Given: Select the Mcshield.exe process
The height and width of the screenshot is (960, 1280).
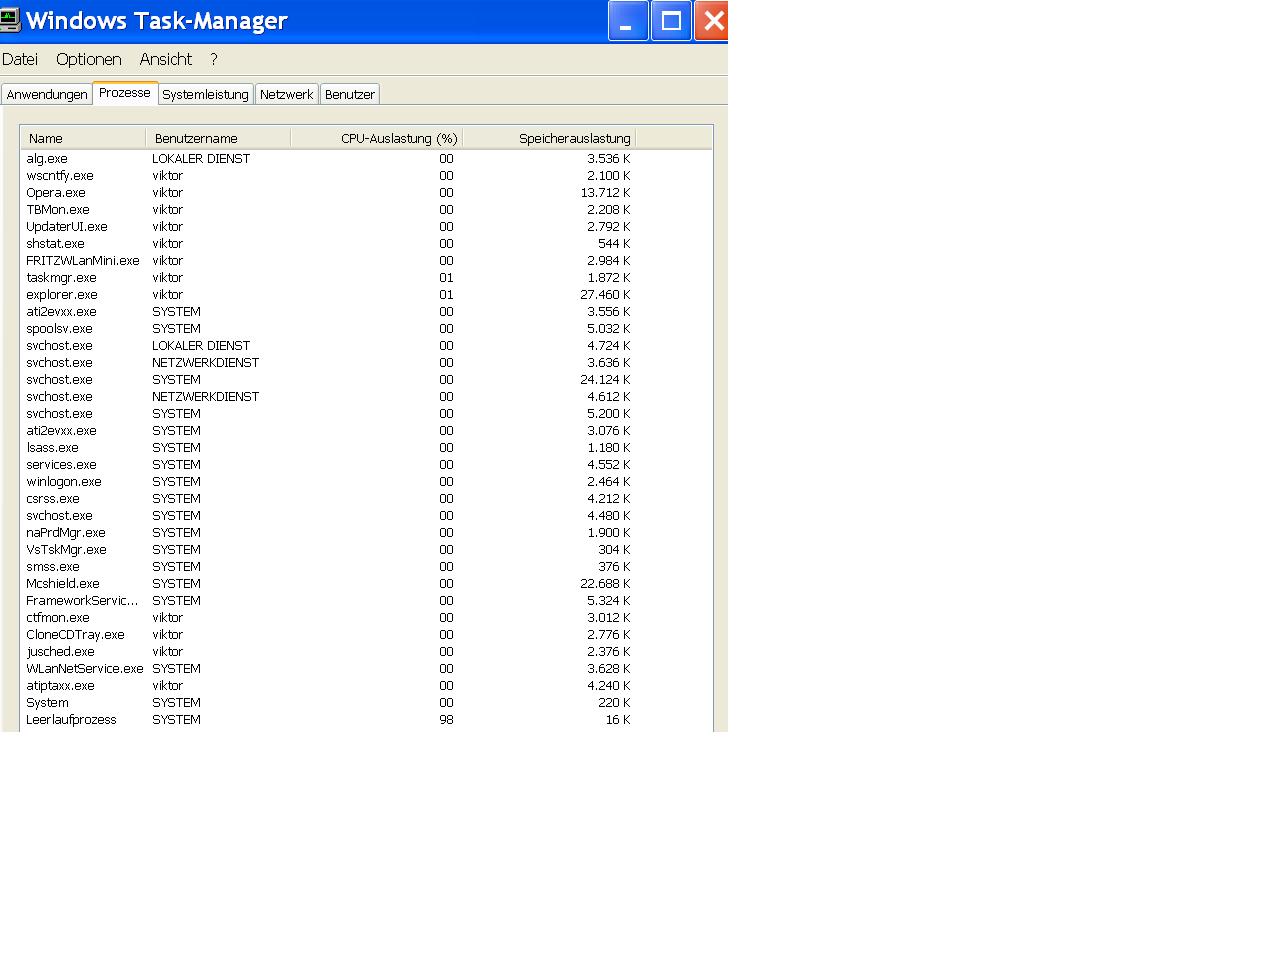Looking at the screenshot, I should [x=366, y=584].
